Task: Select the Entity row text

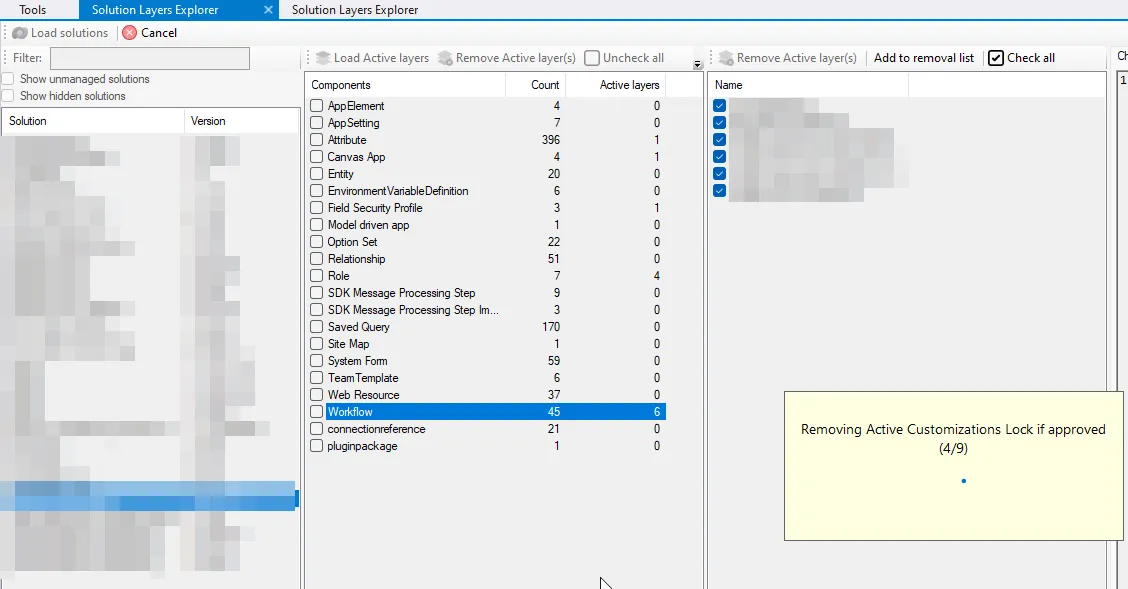Action: [x=340, y=174]
